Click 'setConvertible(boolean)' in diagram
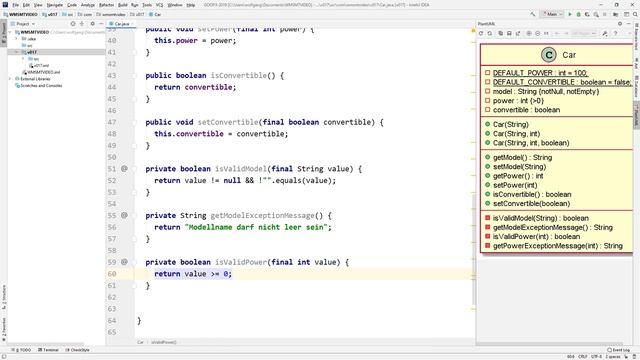 (531, 203)
